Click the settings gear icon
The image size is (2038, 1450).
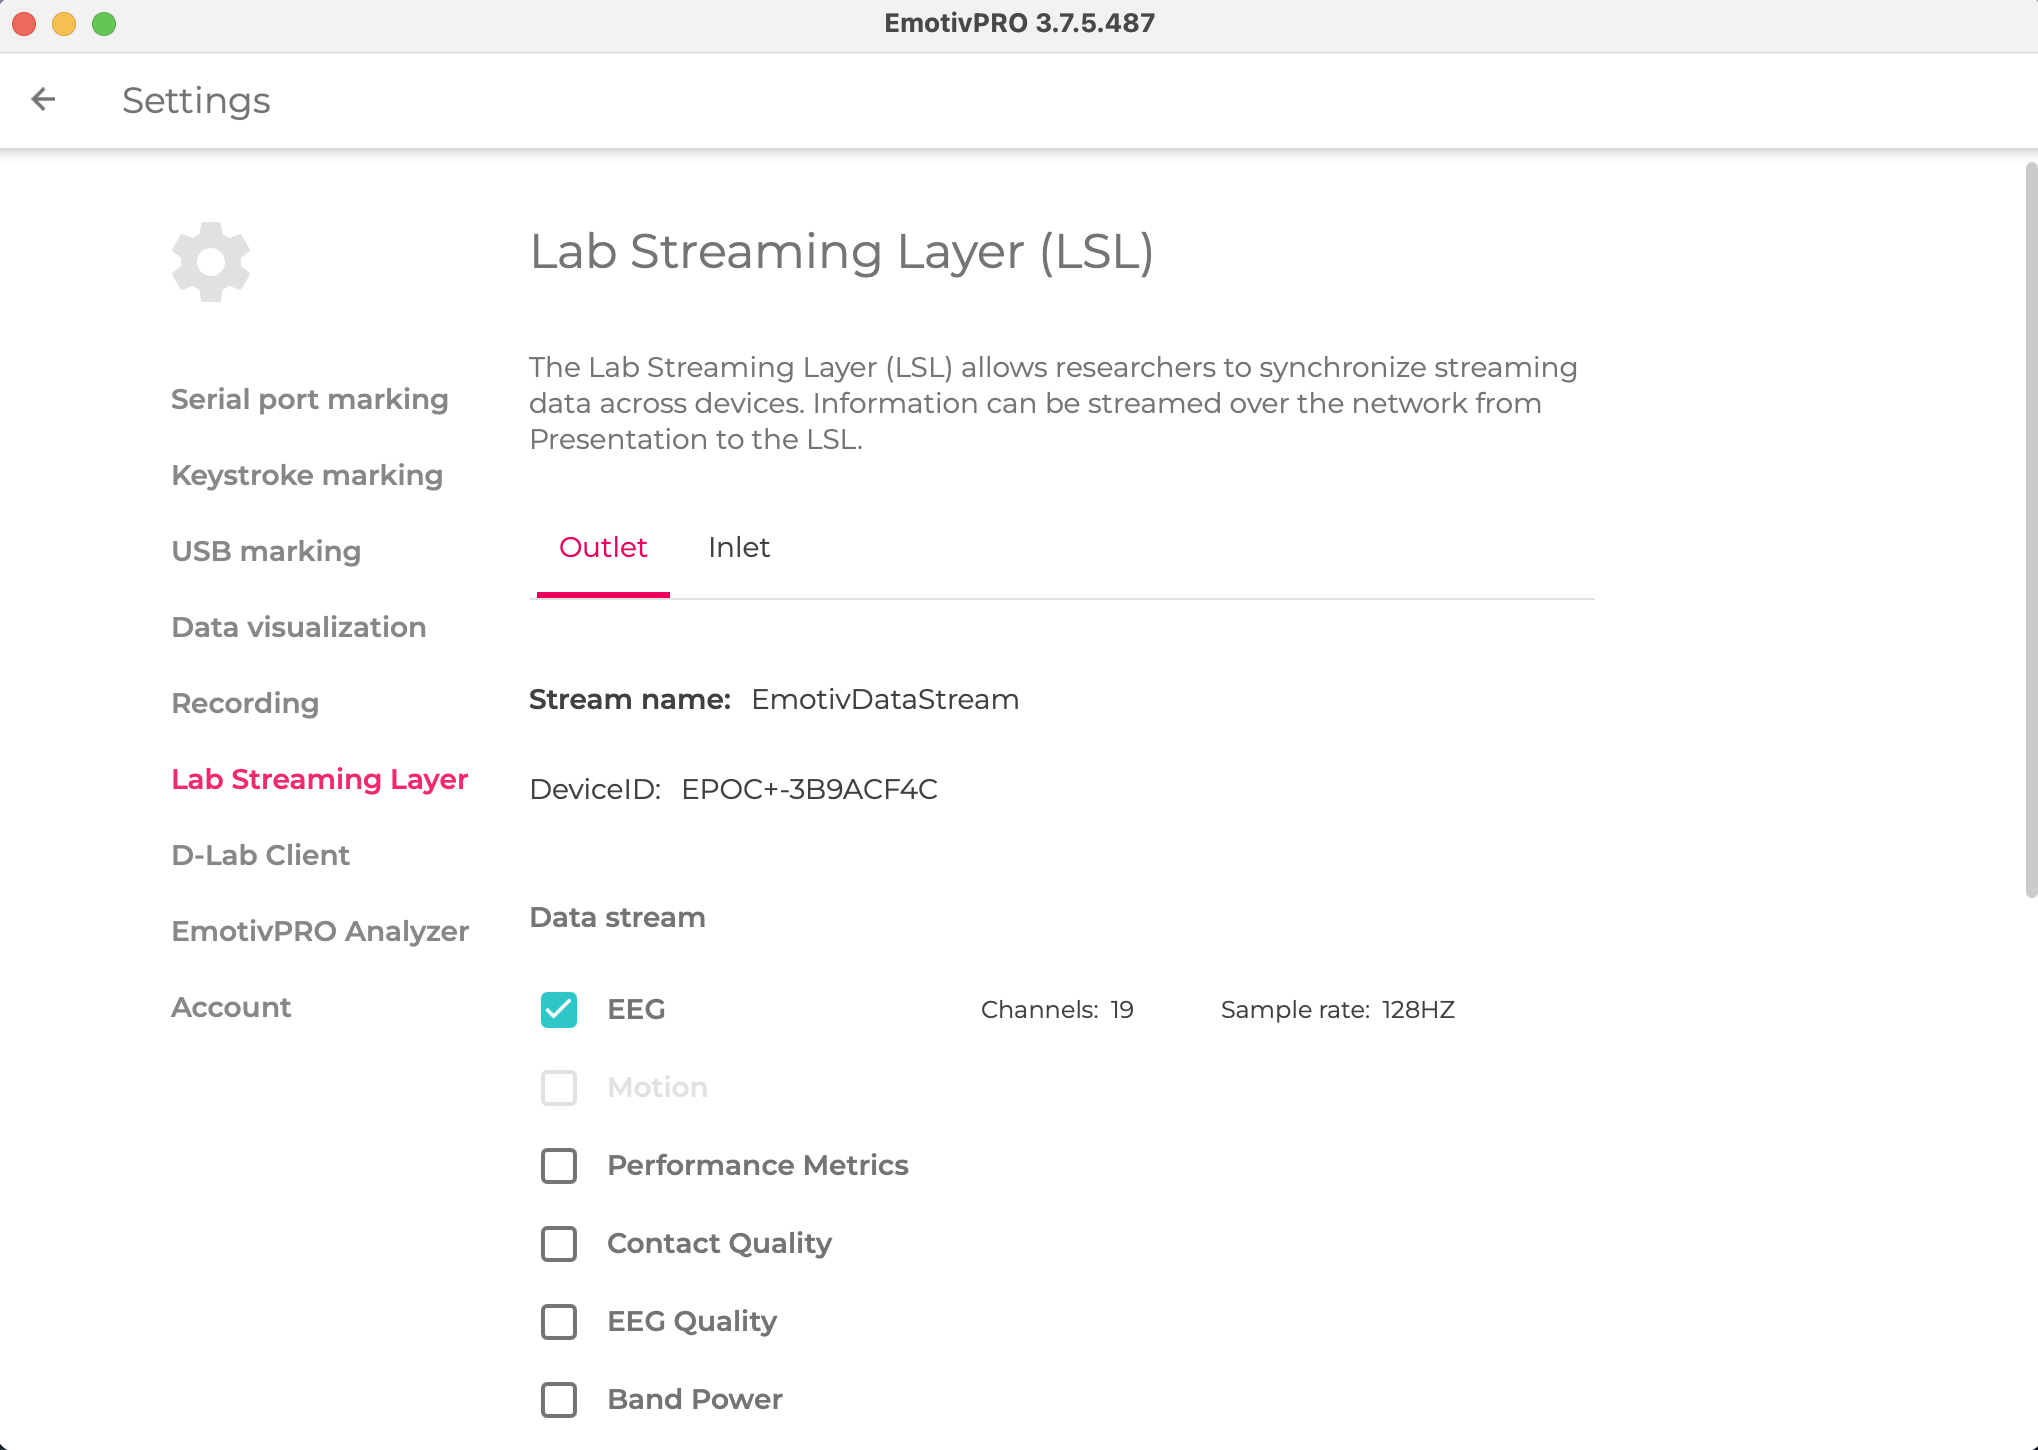point(210,261)
